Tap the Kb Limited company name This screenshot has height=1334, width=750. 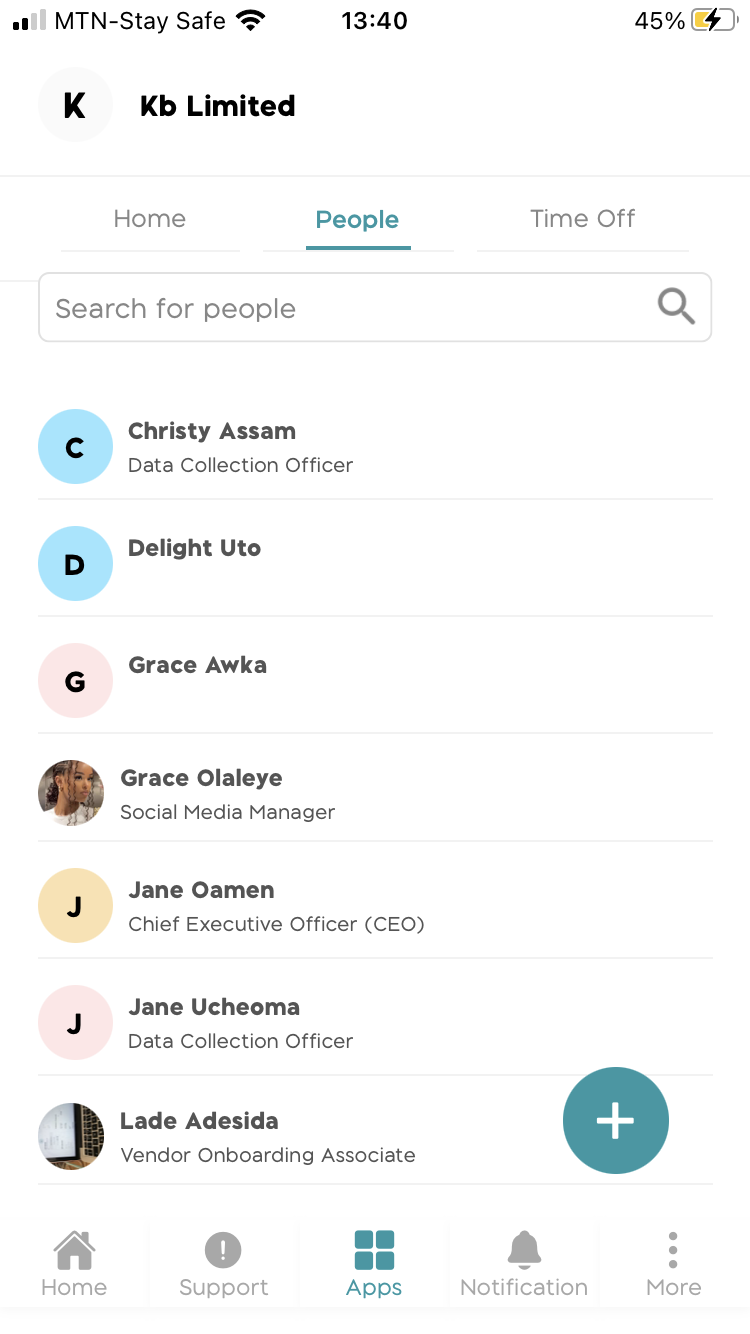pyautogui.click(x=218, y=106)
